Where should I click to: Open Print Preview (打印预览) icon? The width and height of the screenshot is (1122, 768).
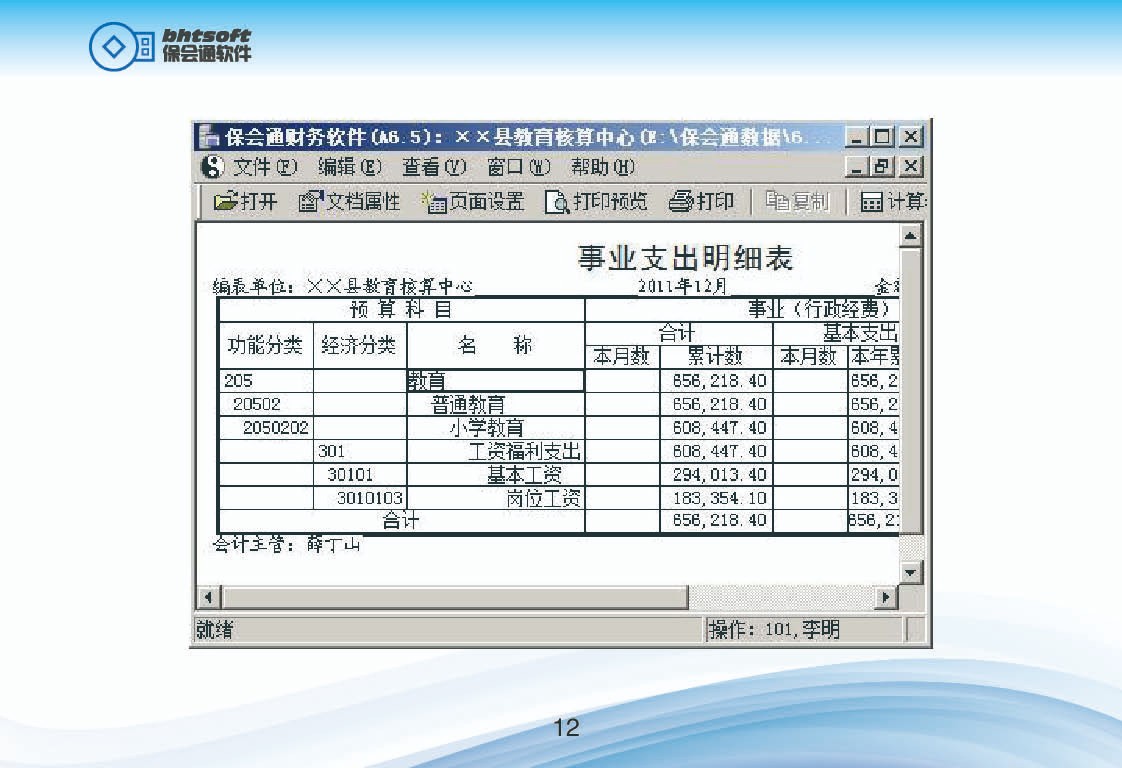coord(557,202)
